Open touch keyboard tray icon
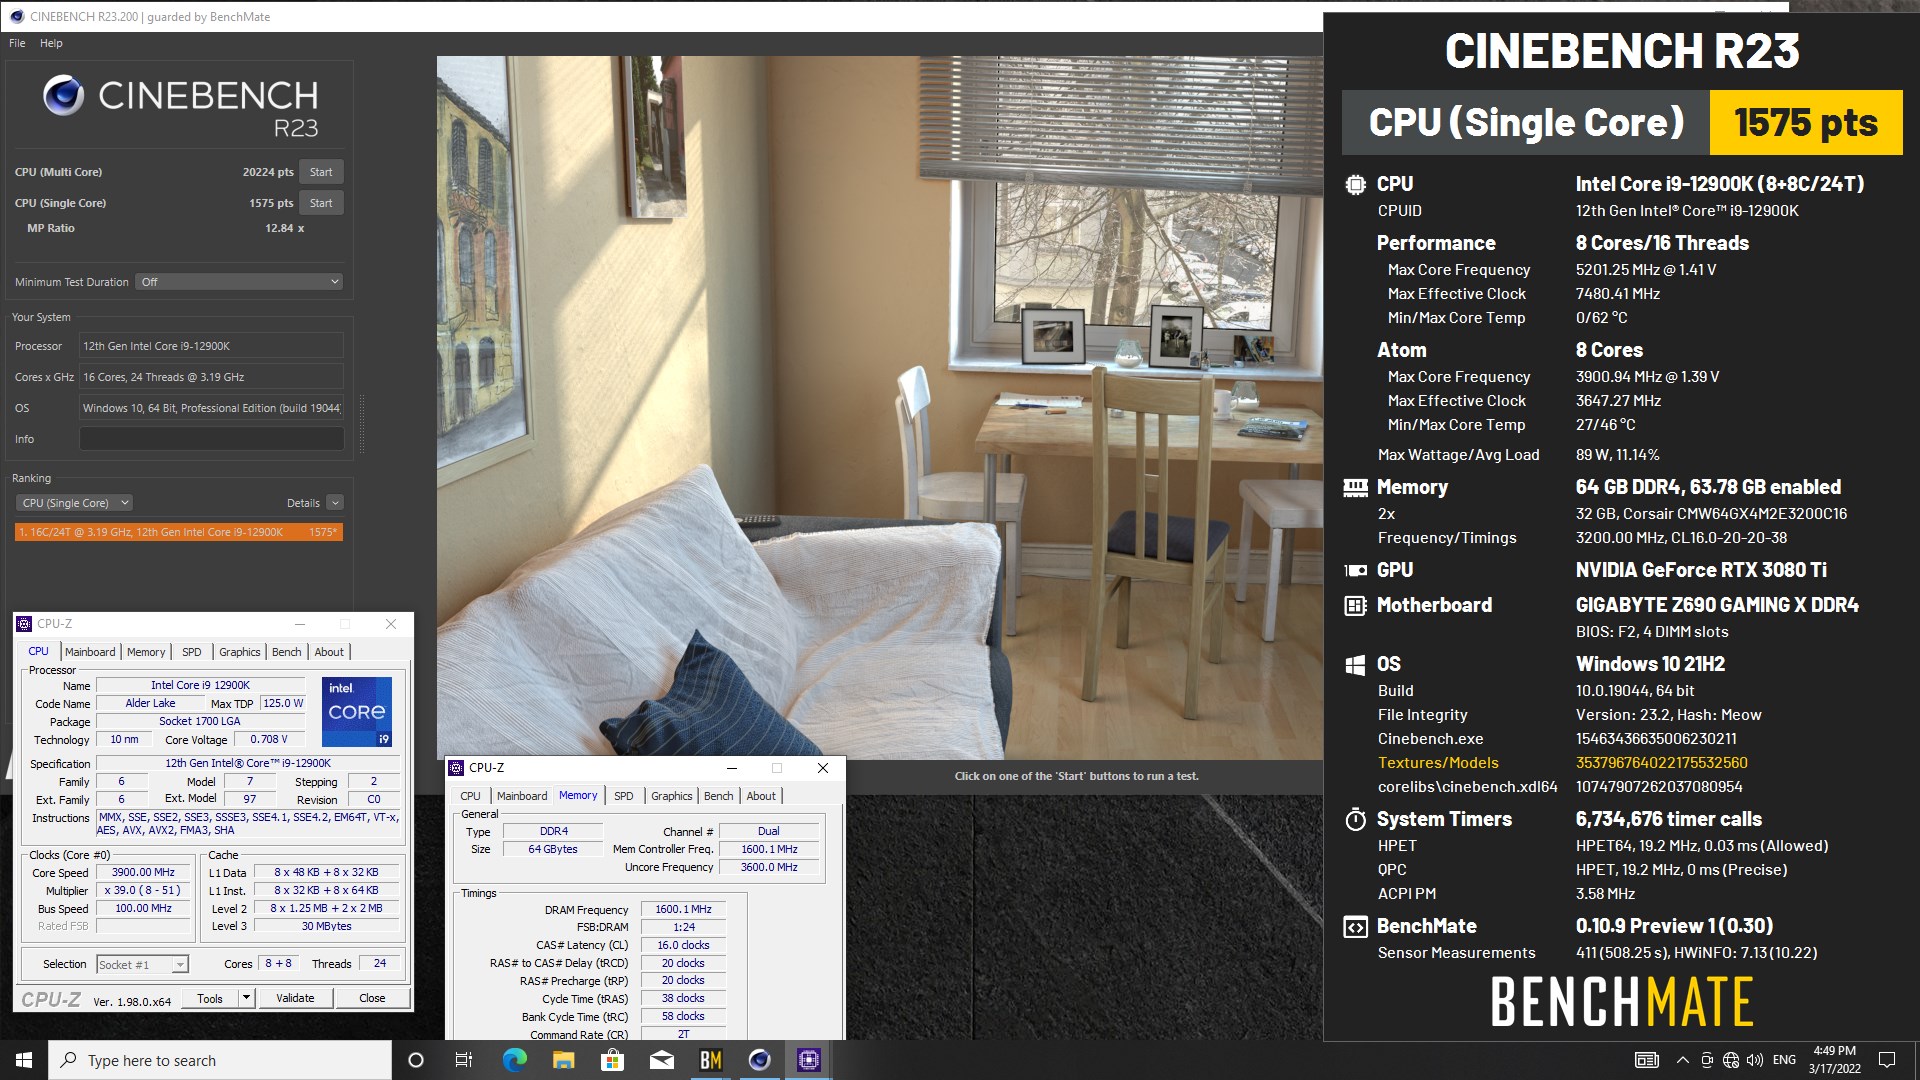 [1647, 1060]
